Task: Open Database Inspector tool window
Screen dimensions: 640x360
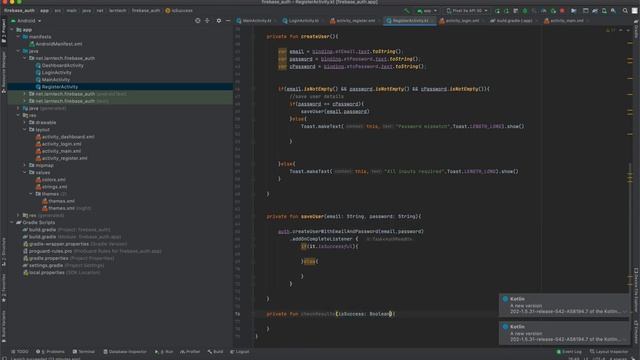Action: [x=124, y=351]
